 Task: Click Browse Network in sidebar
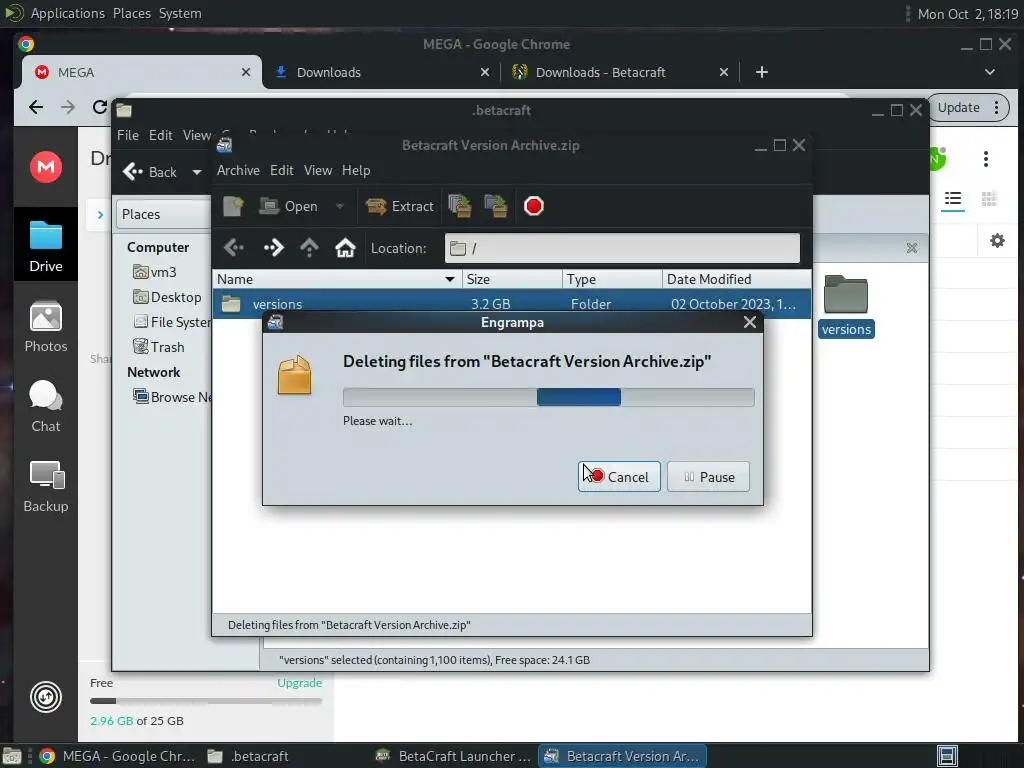(172, 397)
